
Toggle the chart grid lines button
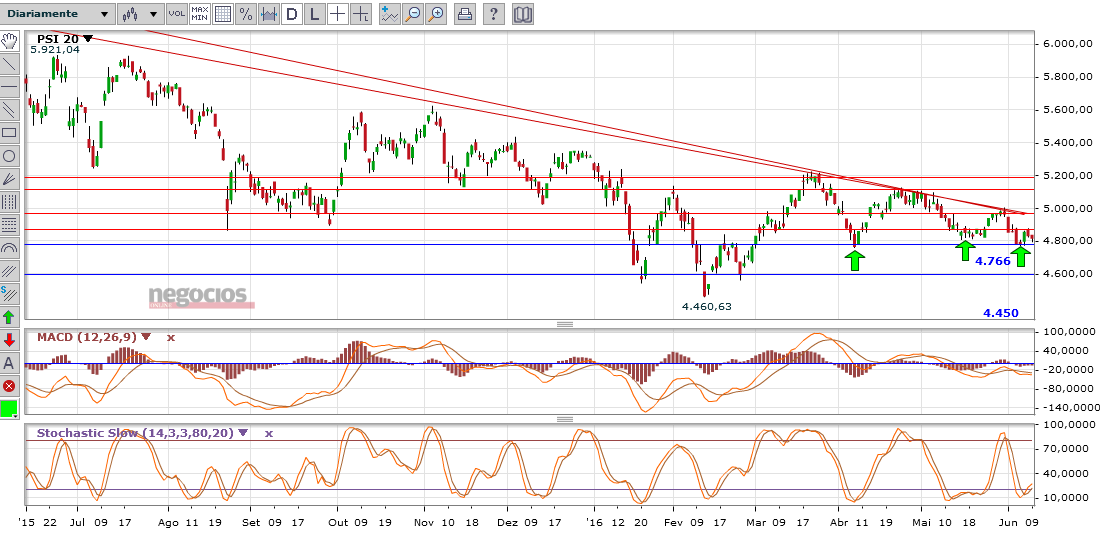222,14
